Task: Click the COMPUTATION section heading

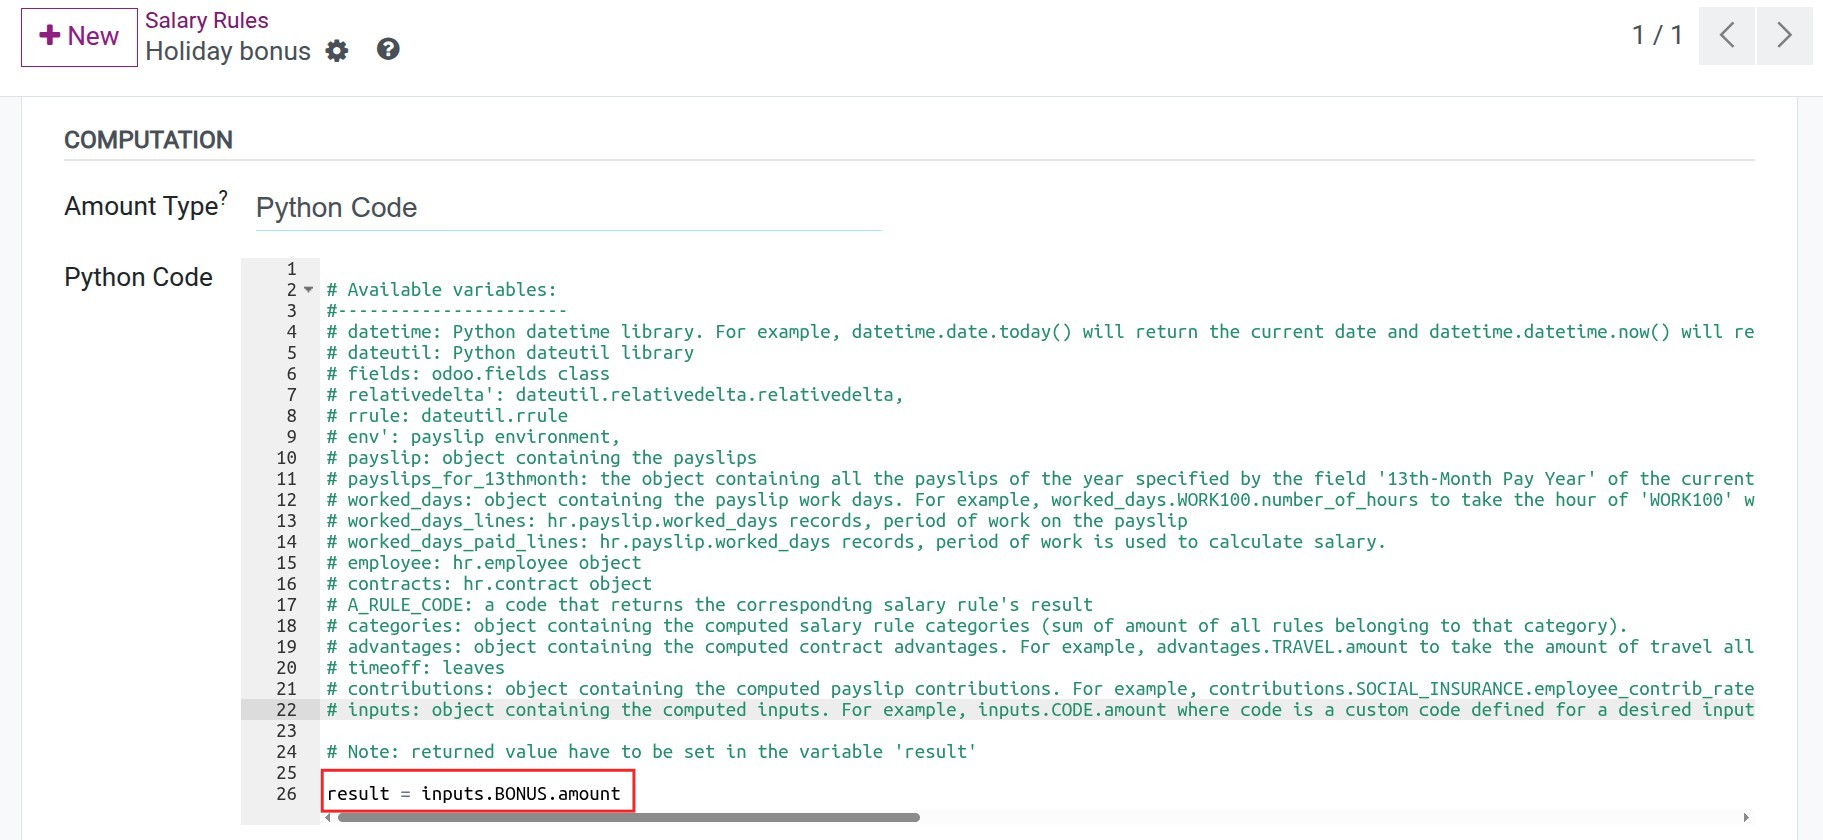Action: pyautogui.click(x=148, y=140)
